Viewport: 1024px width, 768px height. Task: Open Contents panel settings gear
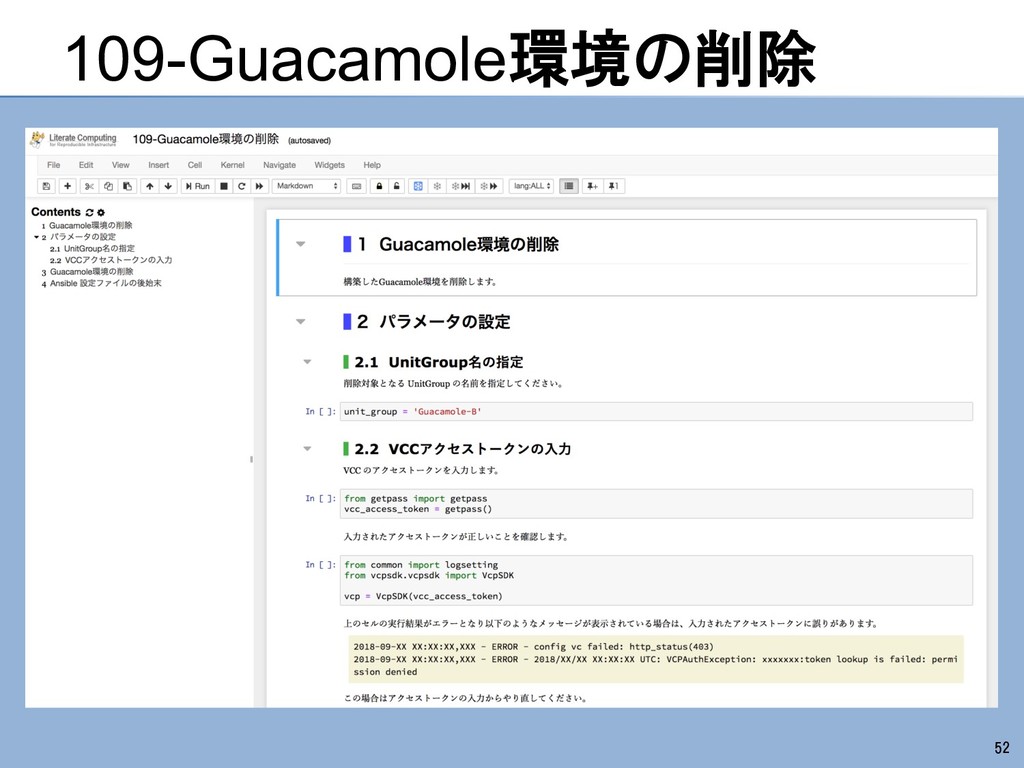101,212
